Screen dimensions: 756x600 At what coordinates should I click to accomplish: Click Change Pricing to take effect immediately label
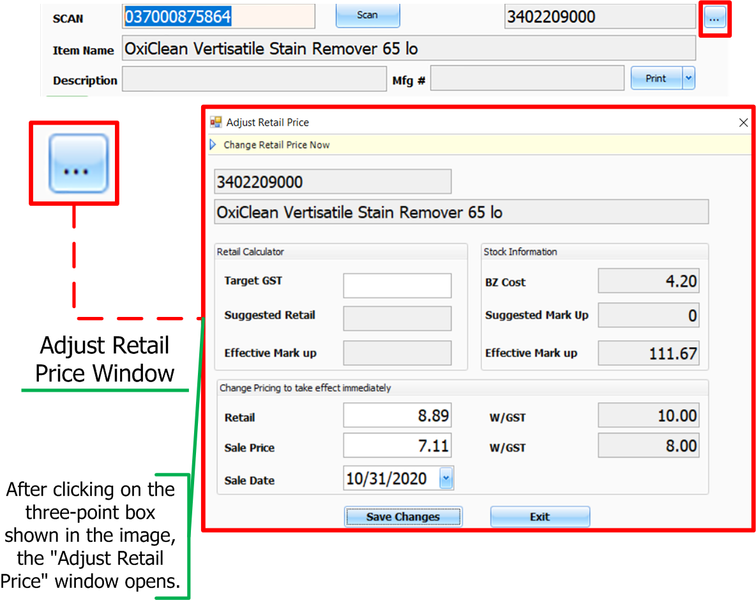(x=305, y=388)
